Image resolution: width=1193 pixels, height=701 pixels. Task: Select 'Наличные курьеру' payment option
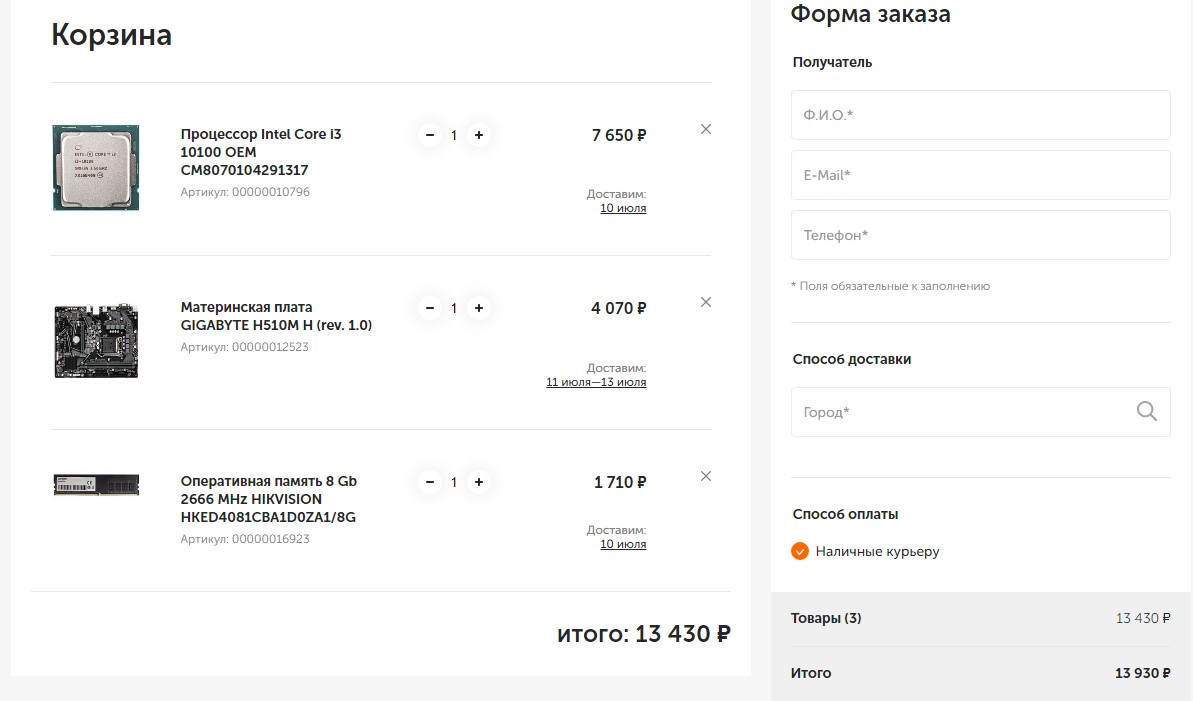click(x=800, y=551)
